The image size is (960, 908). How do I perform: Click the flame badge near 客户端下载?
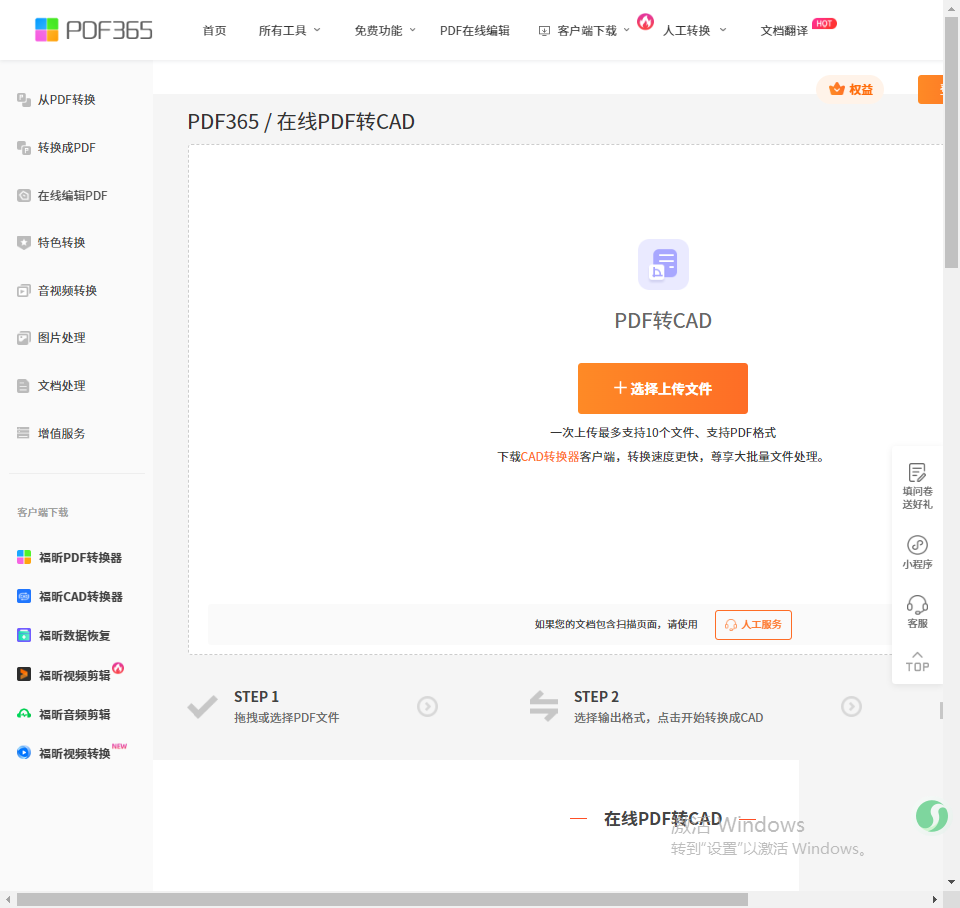coord(645,22)
